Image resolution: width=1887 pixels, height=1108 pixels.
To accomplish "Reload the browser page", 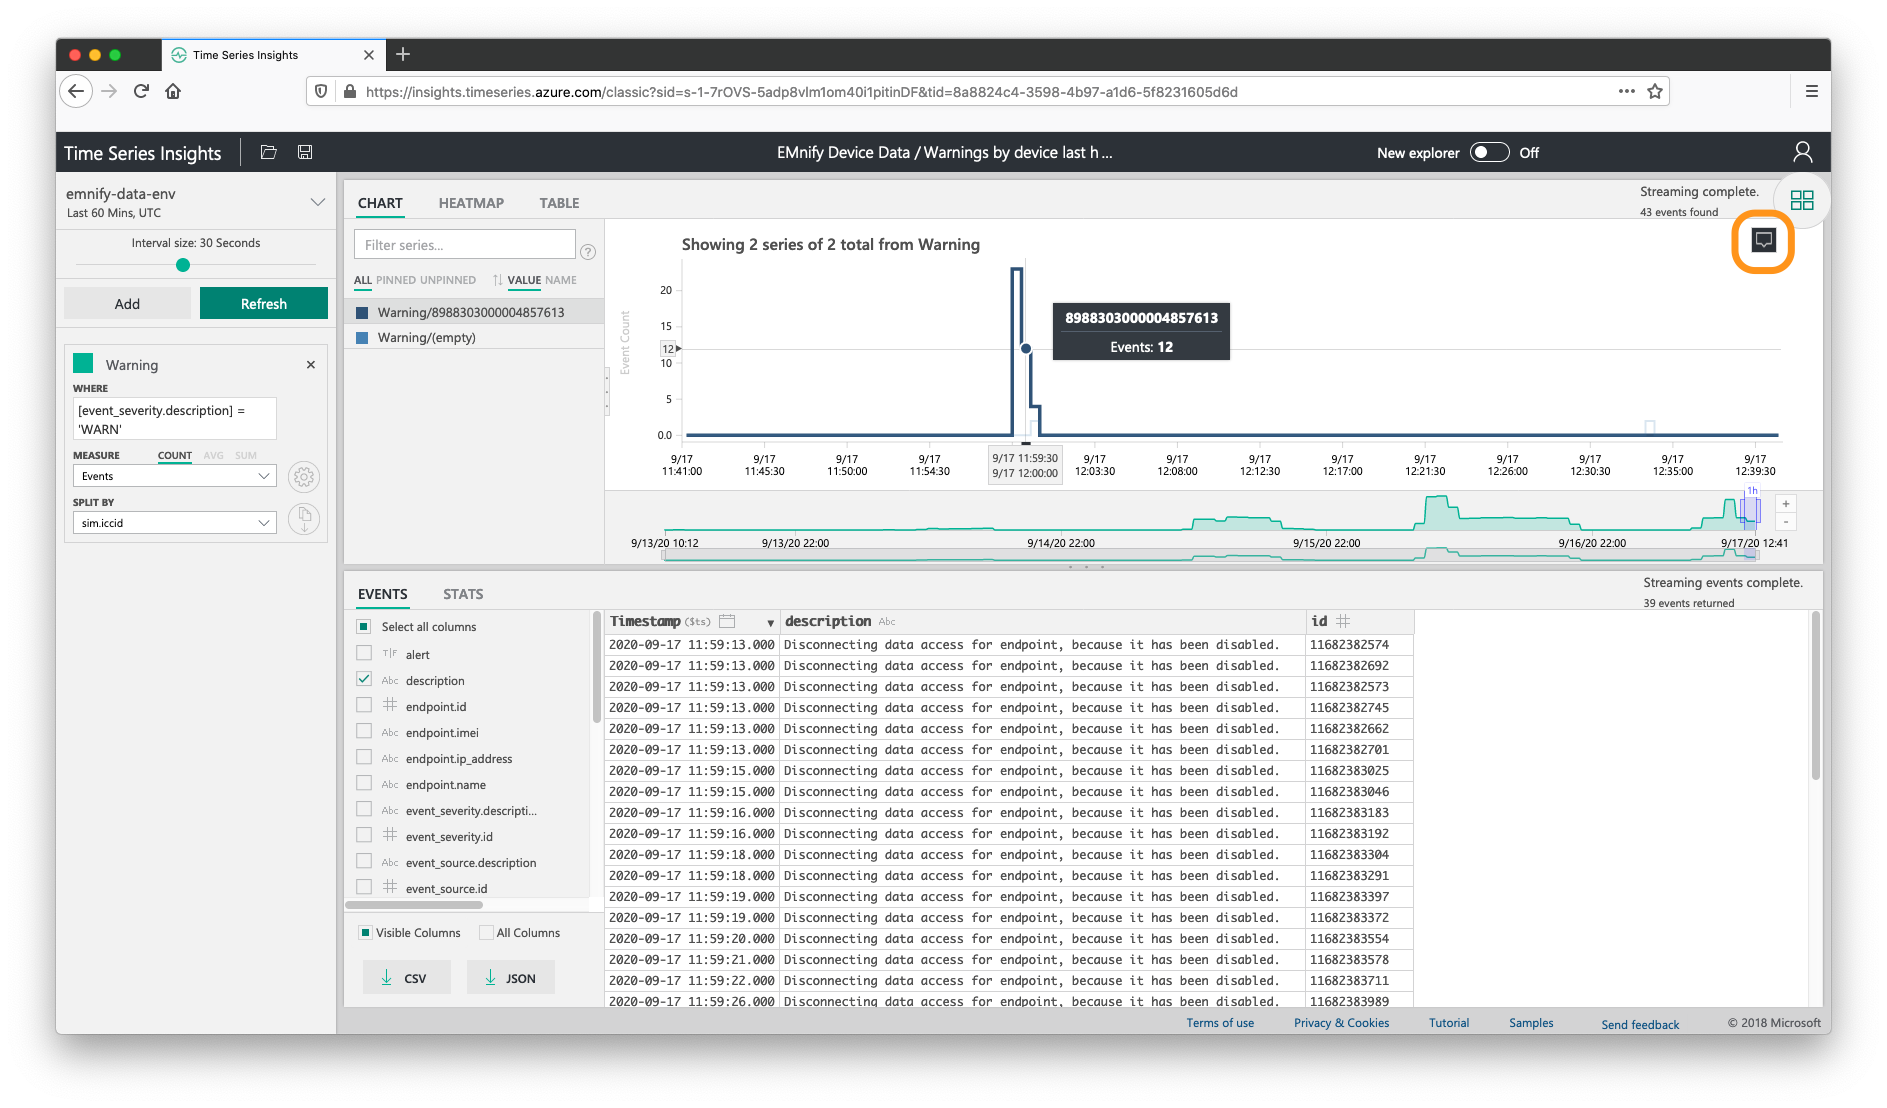I will [141, 91].
